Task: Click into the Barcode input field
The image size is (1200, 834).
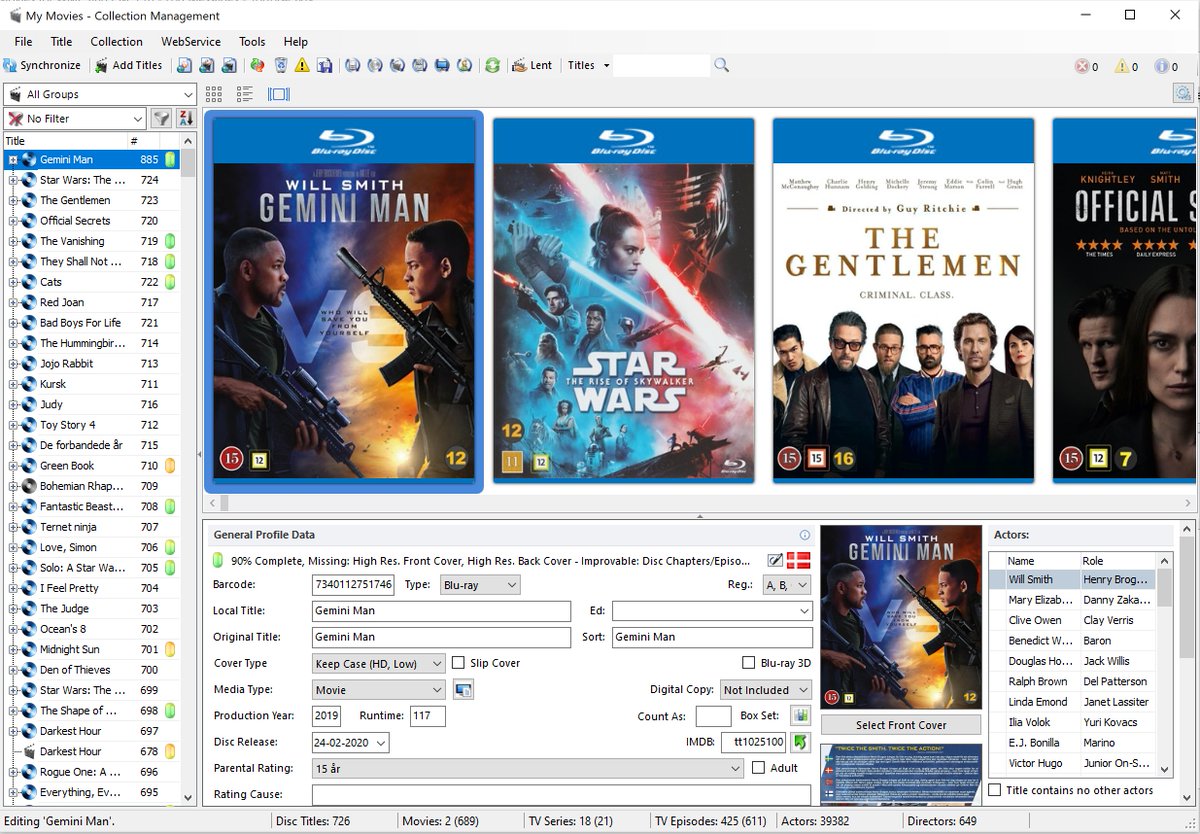Action: pyautogui.click(x=354, y=584)
